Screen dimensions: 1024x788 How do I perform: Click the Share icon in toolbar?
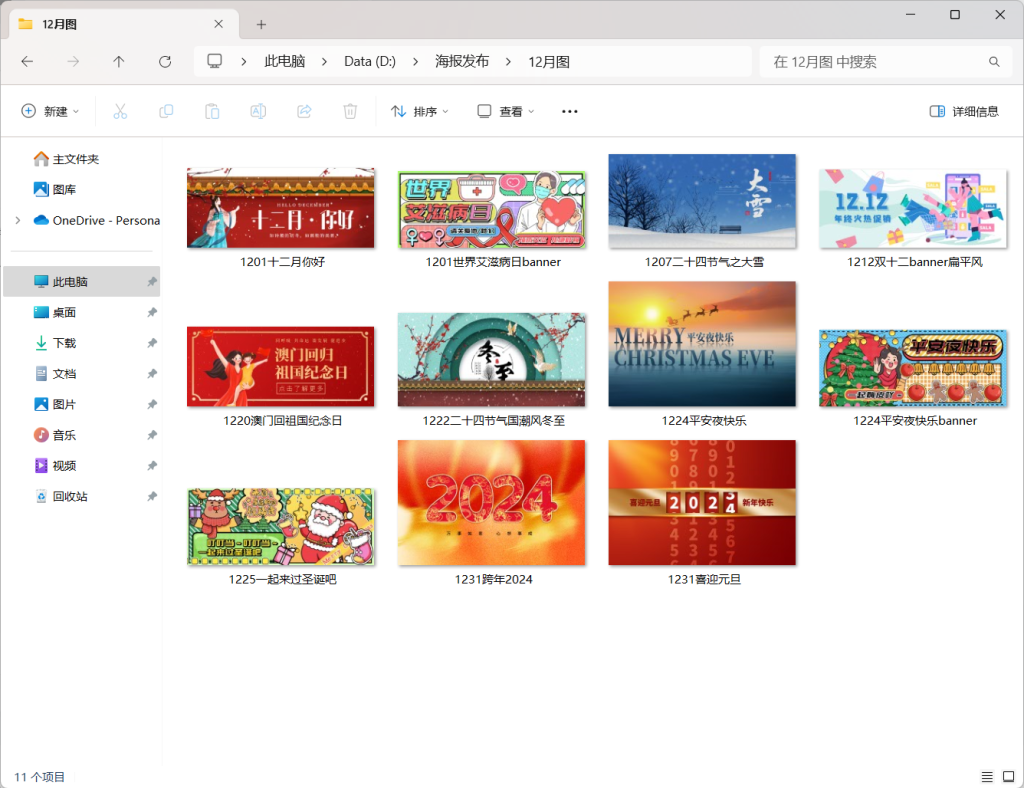(304, 111)
